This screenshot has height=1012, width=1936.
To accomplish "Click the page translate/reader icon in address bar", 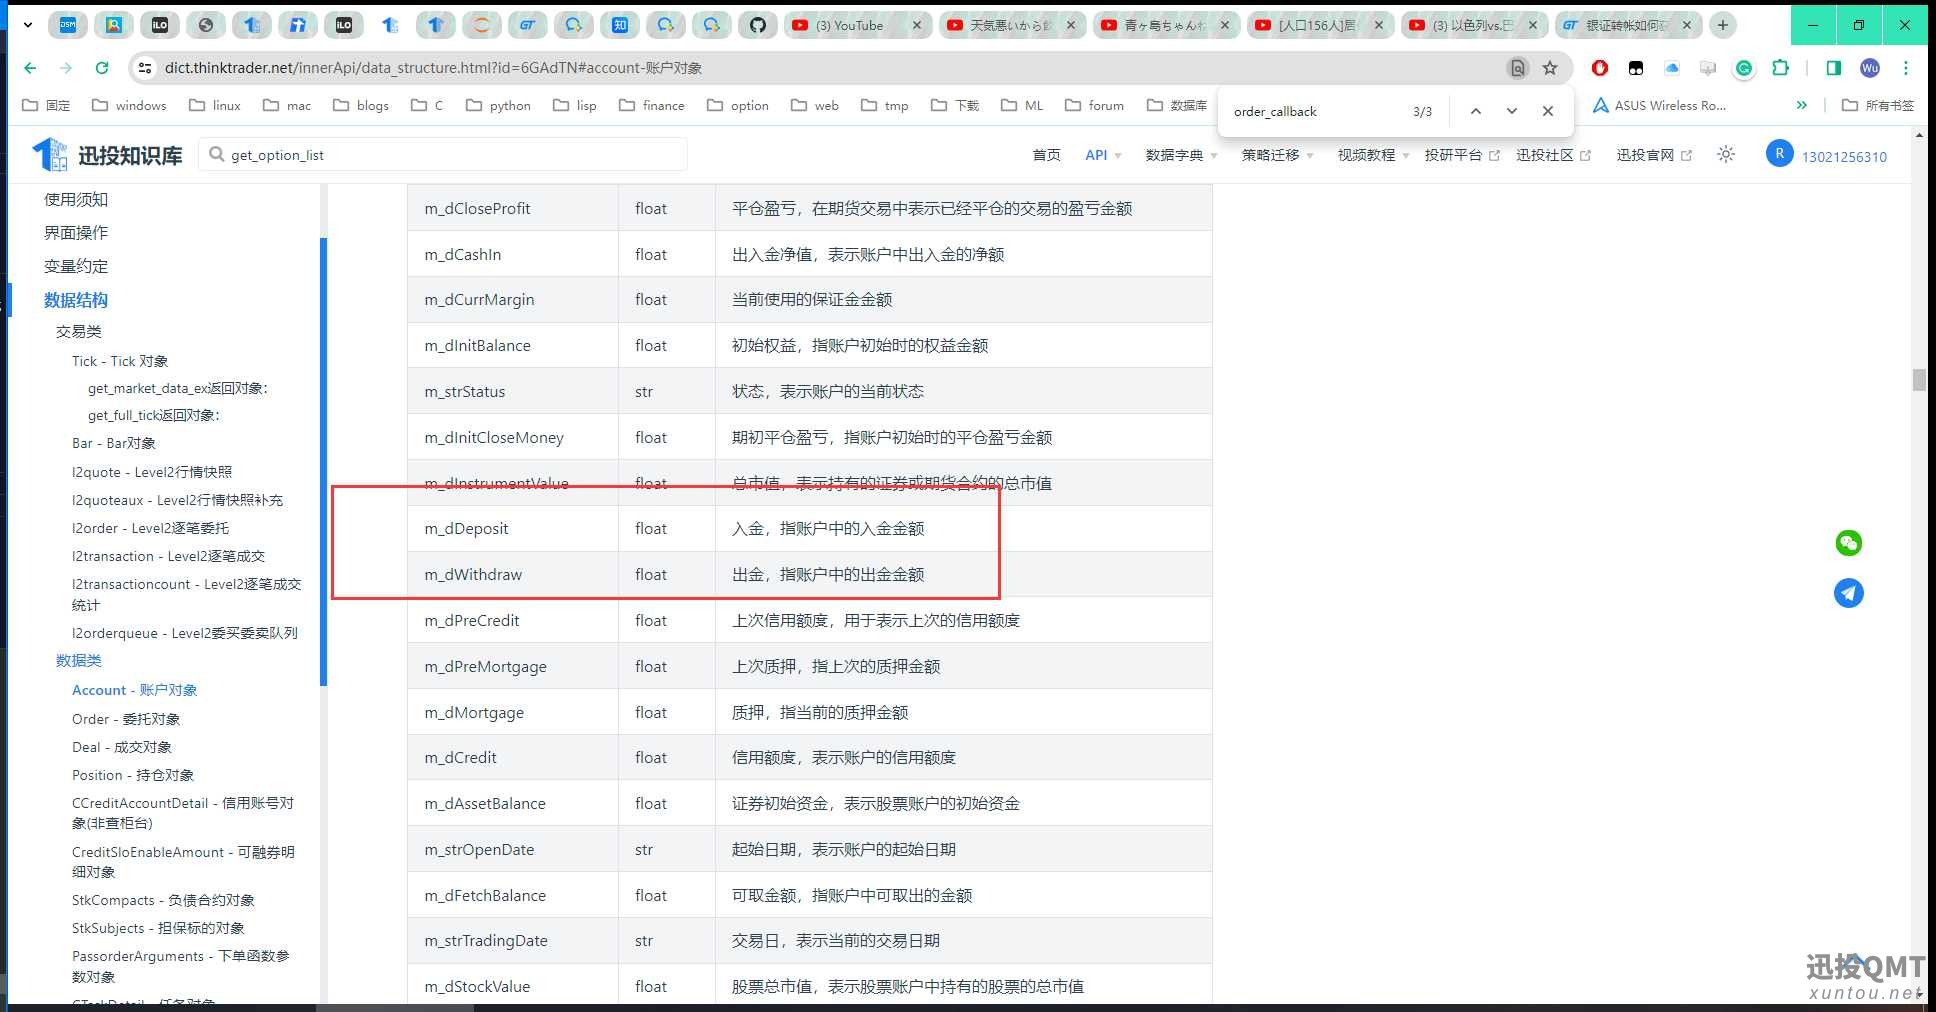I will pos(1518,68).
